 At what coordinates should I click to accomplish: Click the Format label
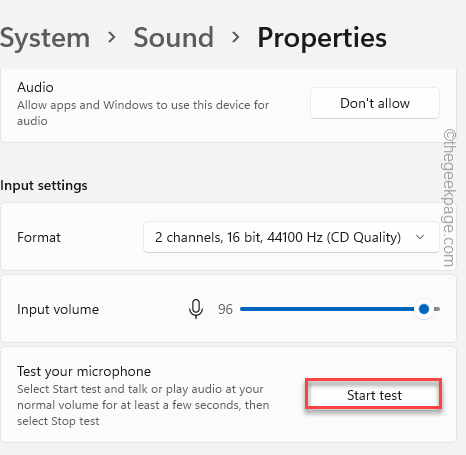click(39, 237)
